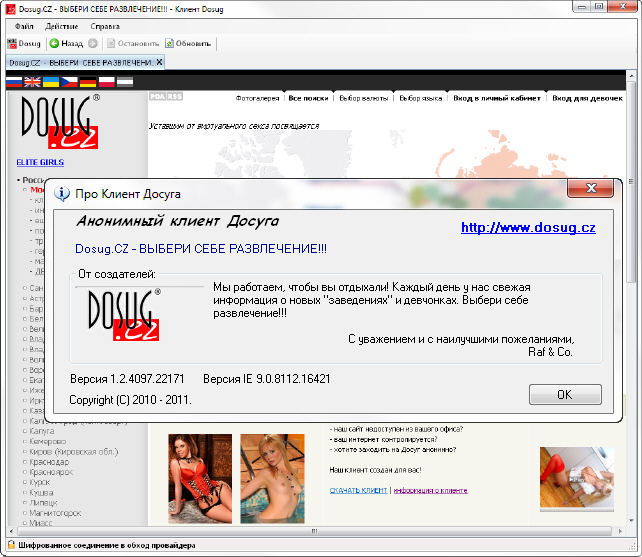The width and height of the screenshot is (642, 557).
Task: Click the horizontal scrollbar thumb
Action: click(x=314, y=531)
